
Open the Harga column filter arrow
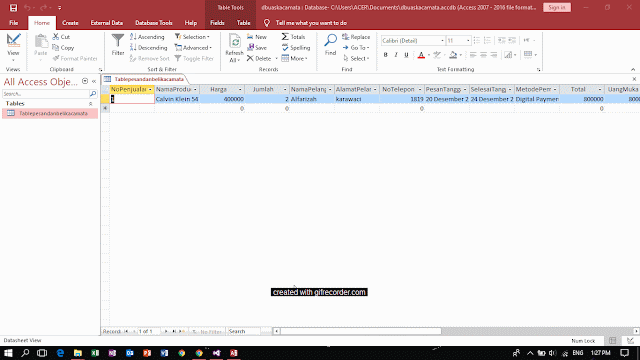tap(240, 89)
